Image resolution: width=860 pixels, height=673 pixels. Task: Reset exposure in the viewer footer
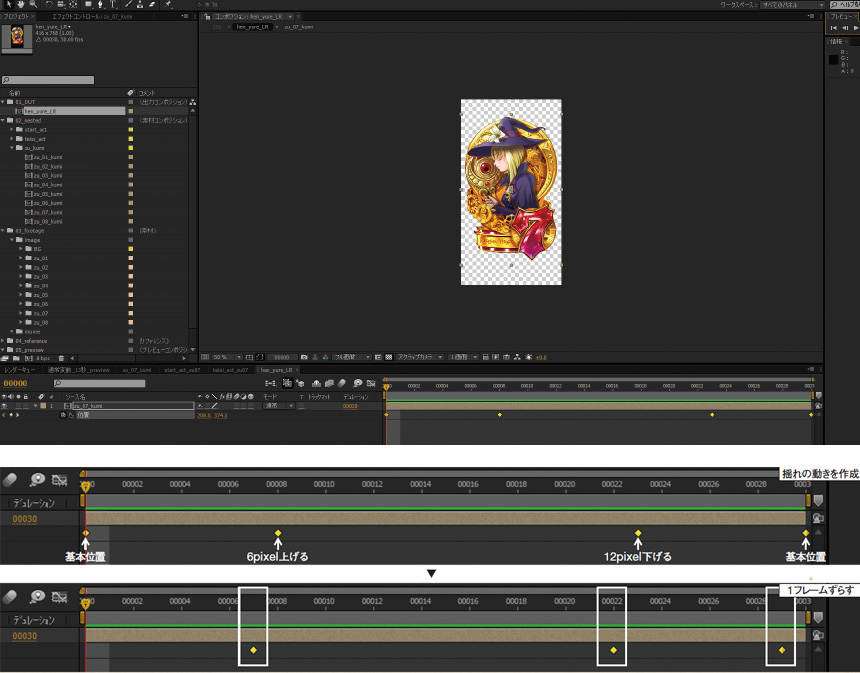click(529, 357)
